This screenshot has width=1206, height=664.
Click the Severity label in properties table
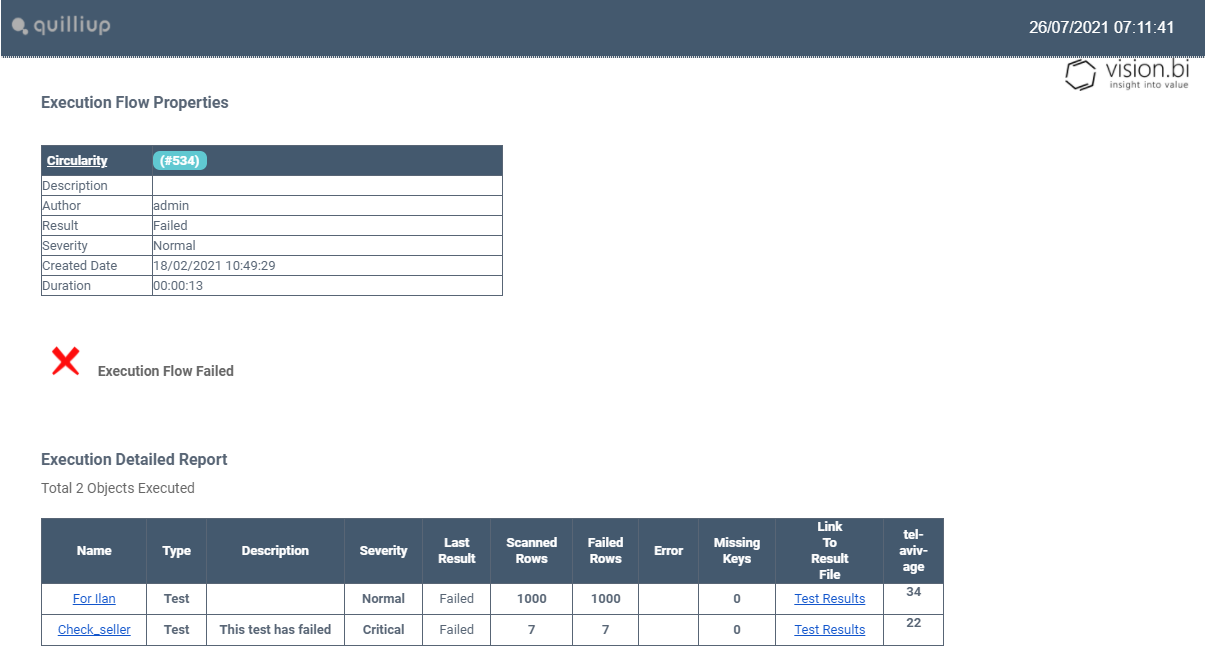click(65, 246)
